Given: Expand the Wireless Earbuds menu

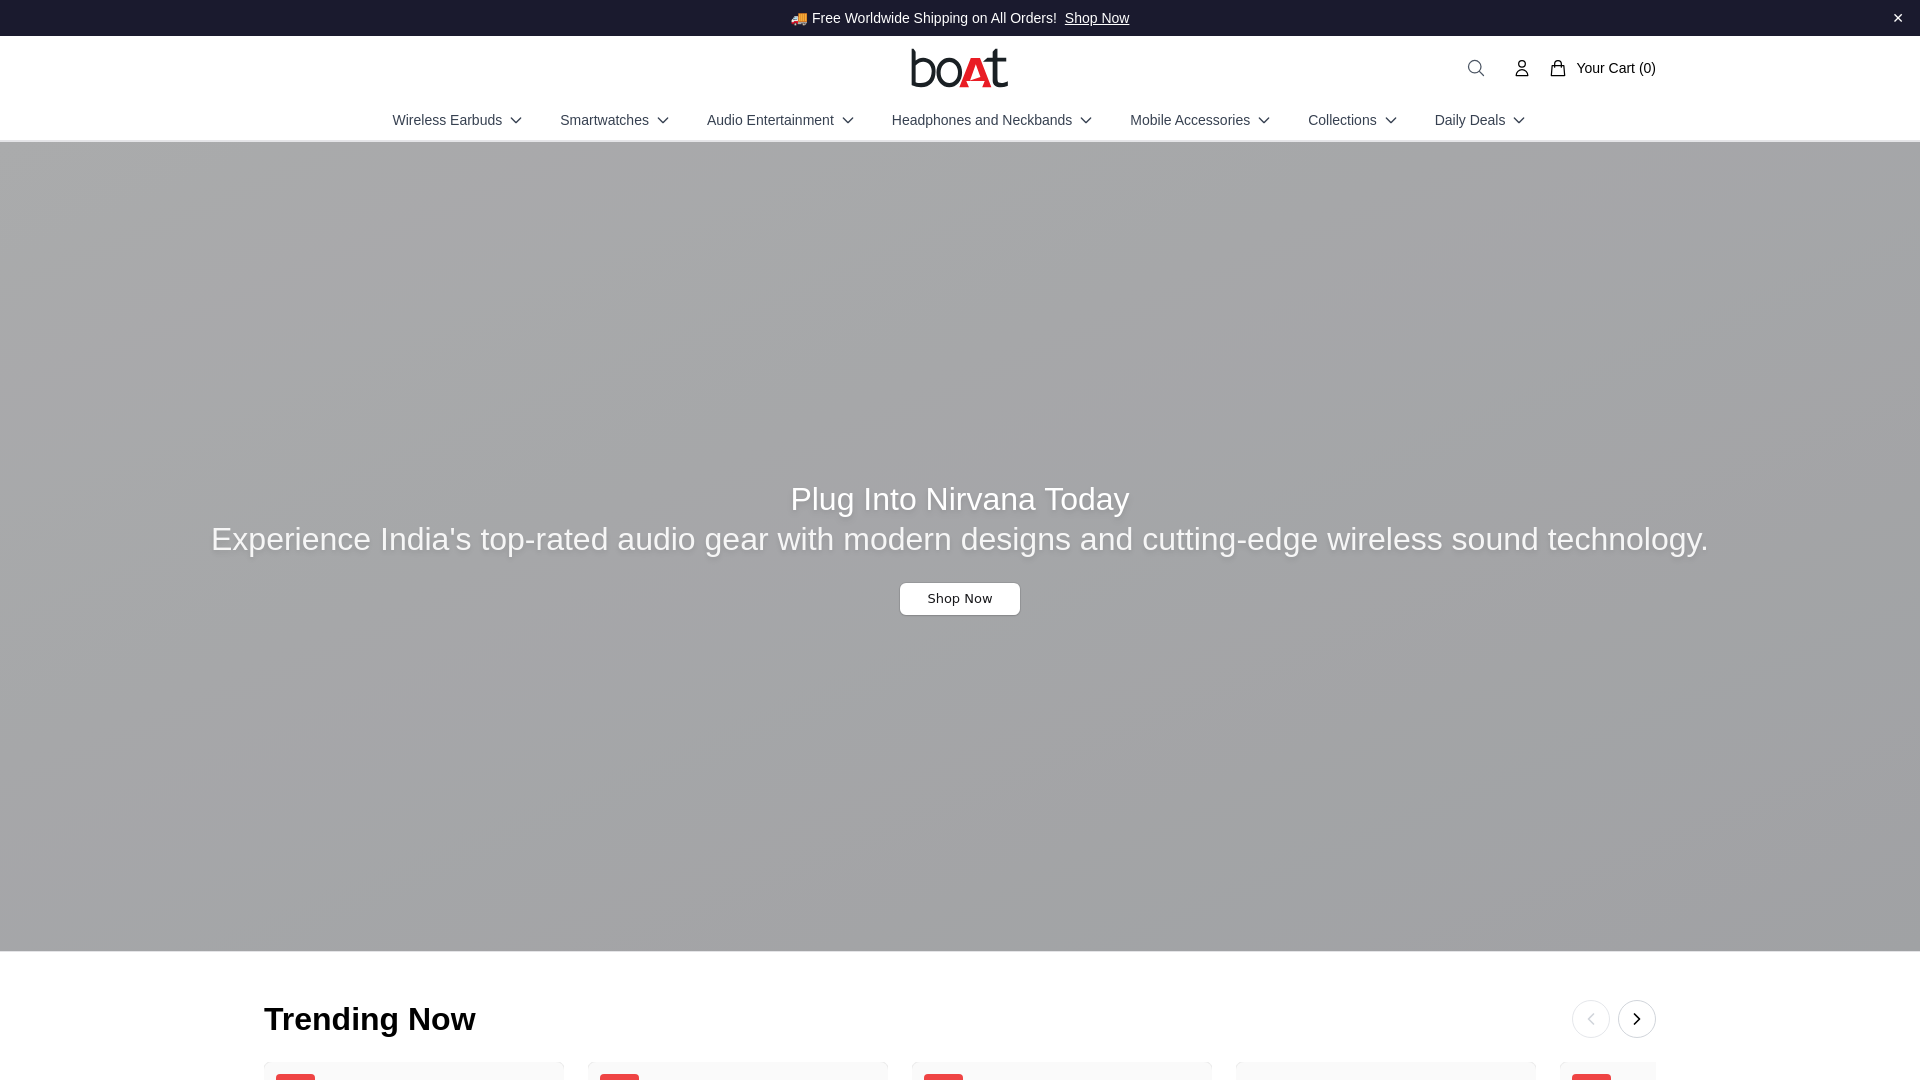Looking at the screenshot, I should tap(457, 120).
